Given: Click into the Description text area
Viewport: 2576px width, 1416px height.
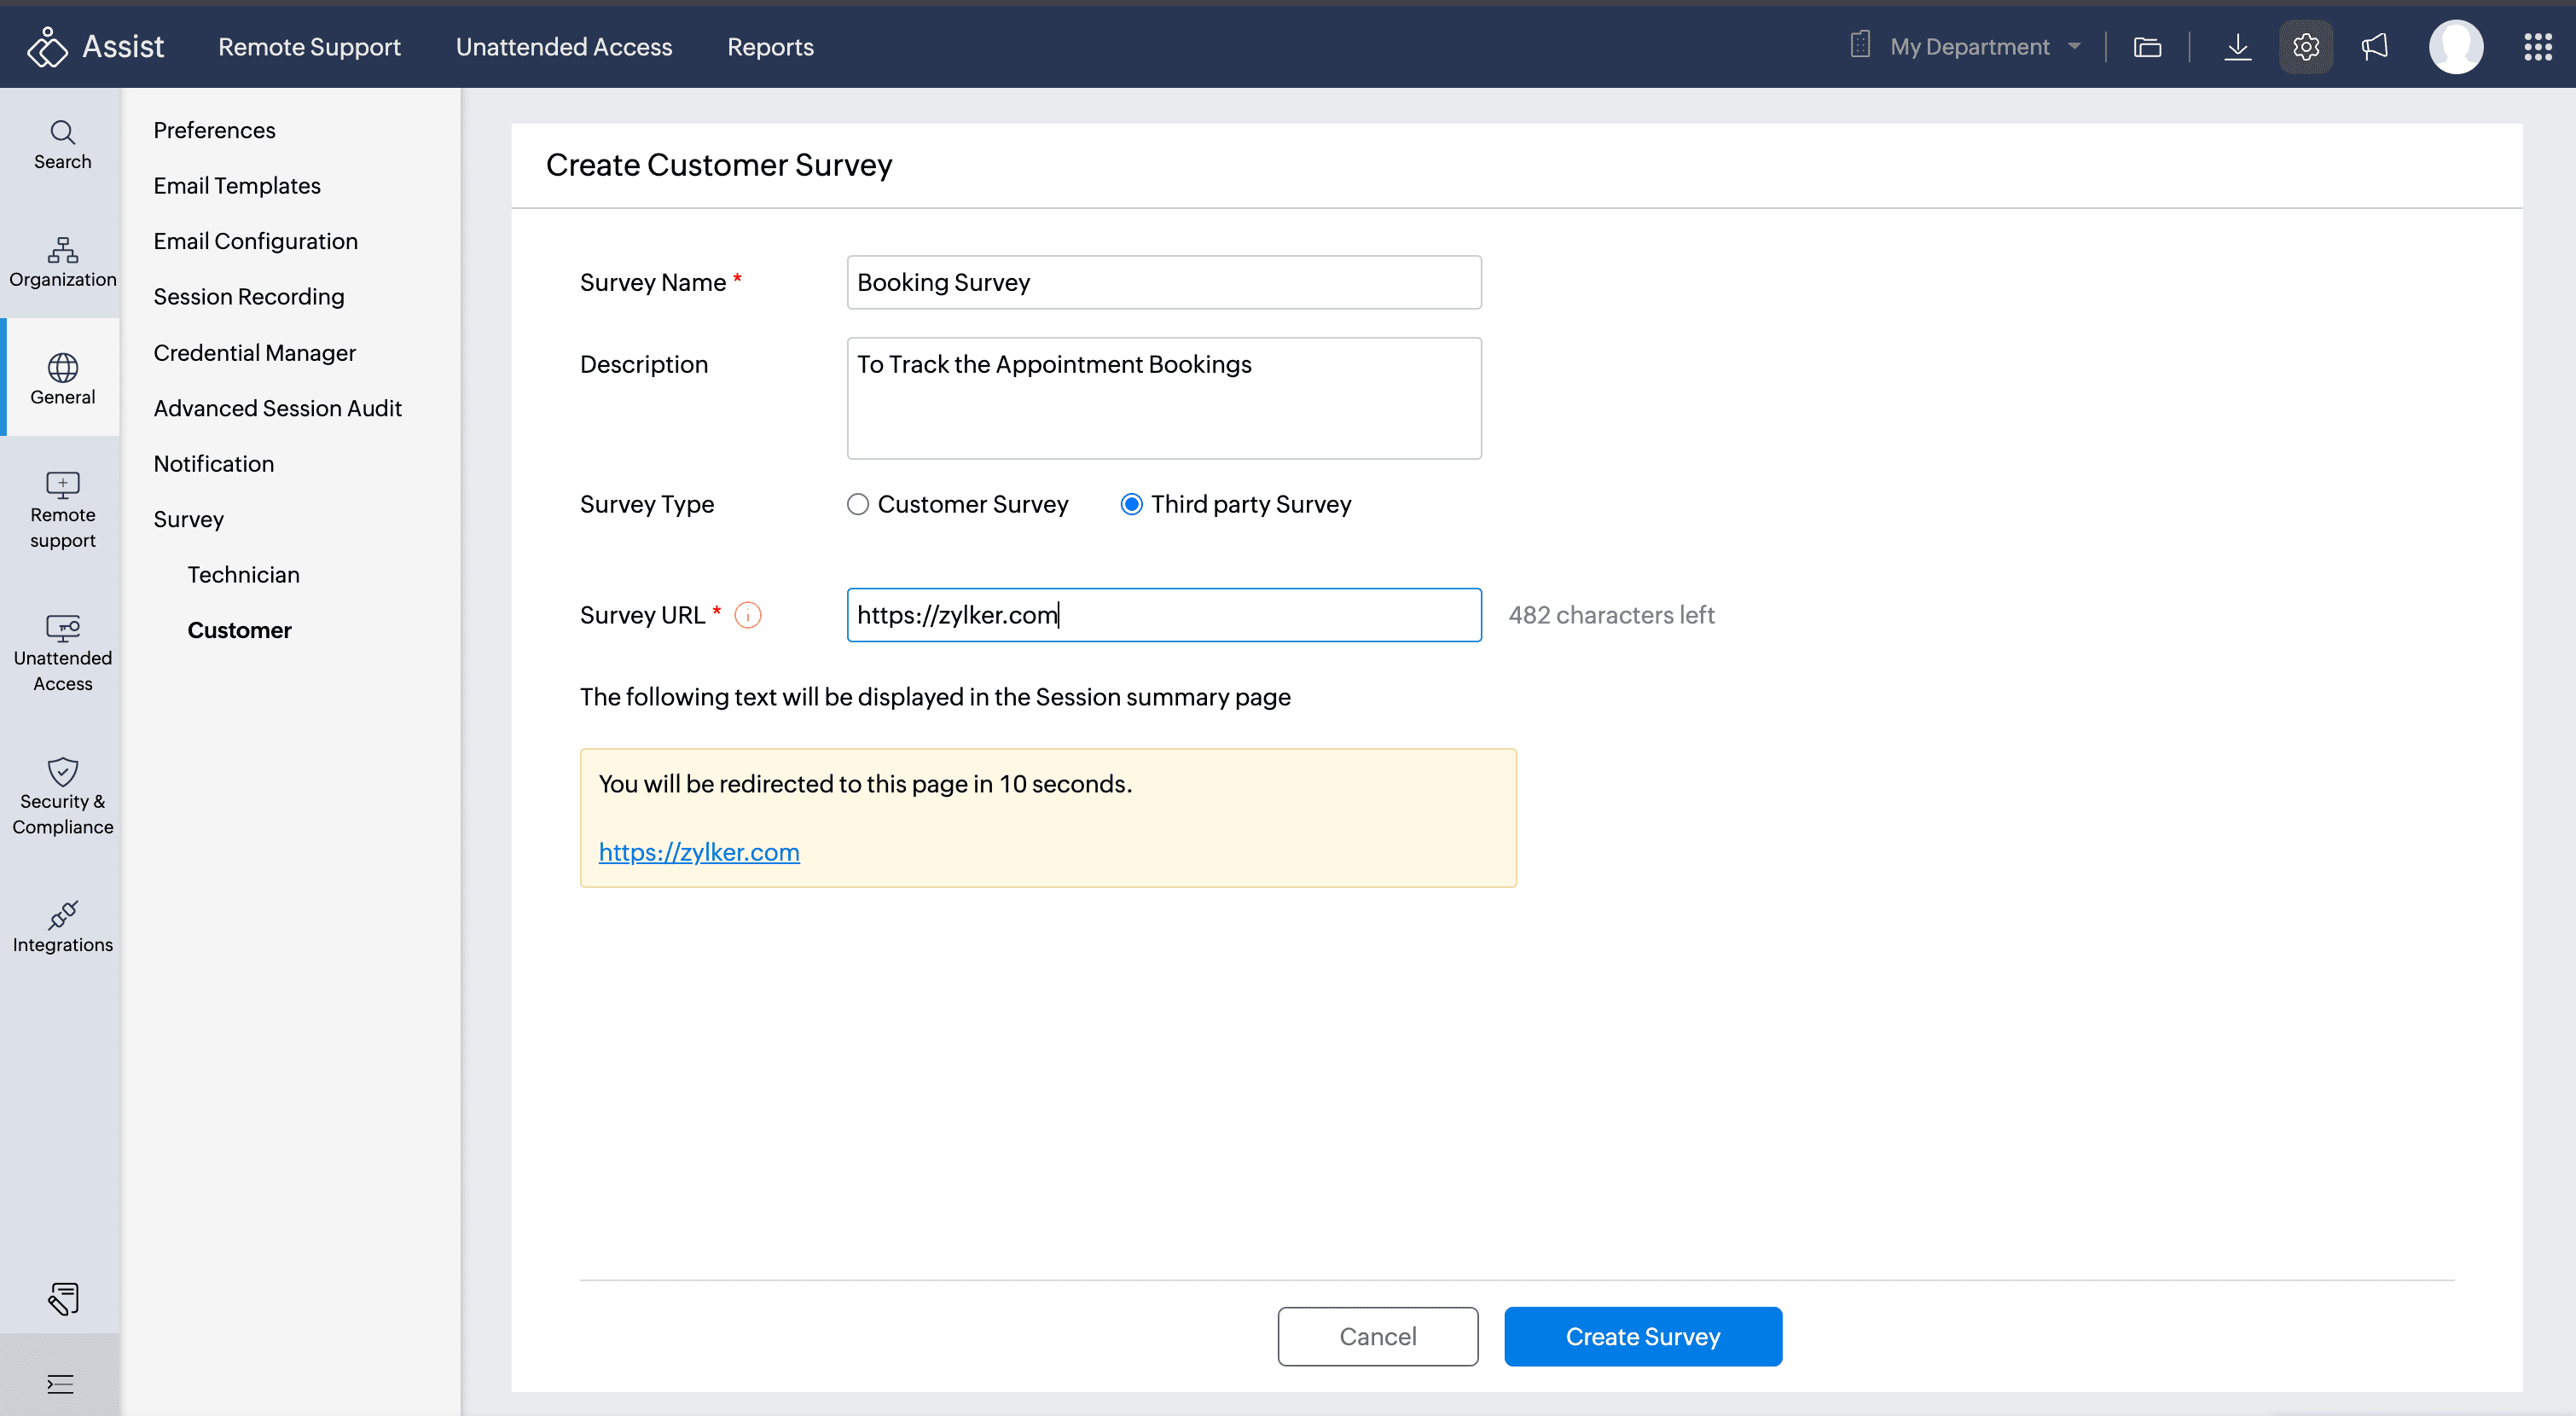Looking at the screenshot, I should (x=1163, y=398).
